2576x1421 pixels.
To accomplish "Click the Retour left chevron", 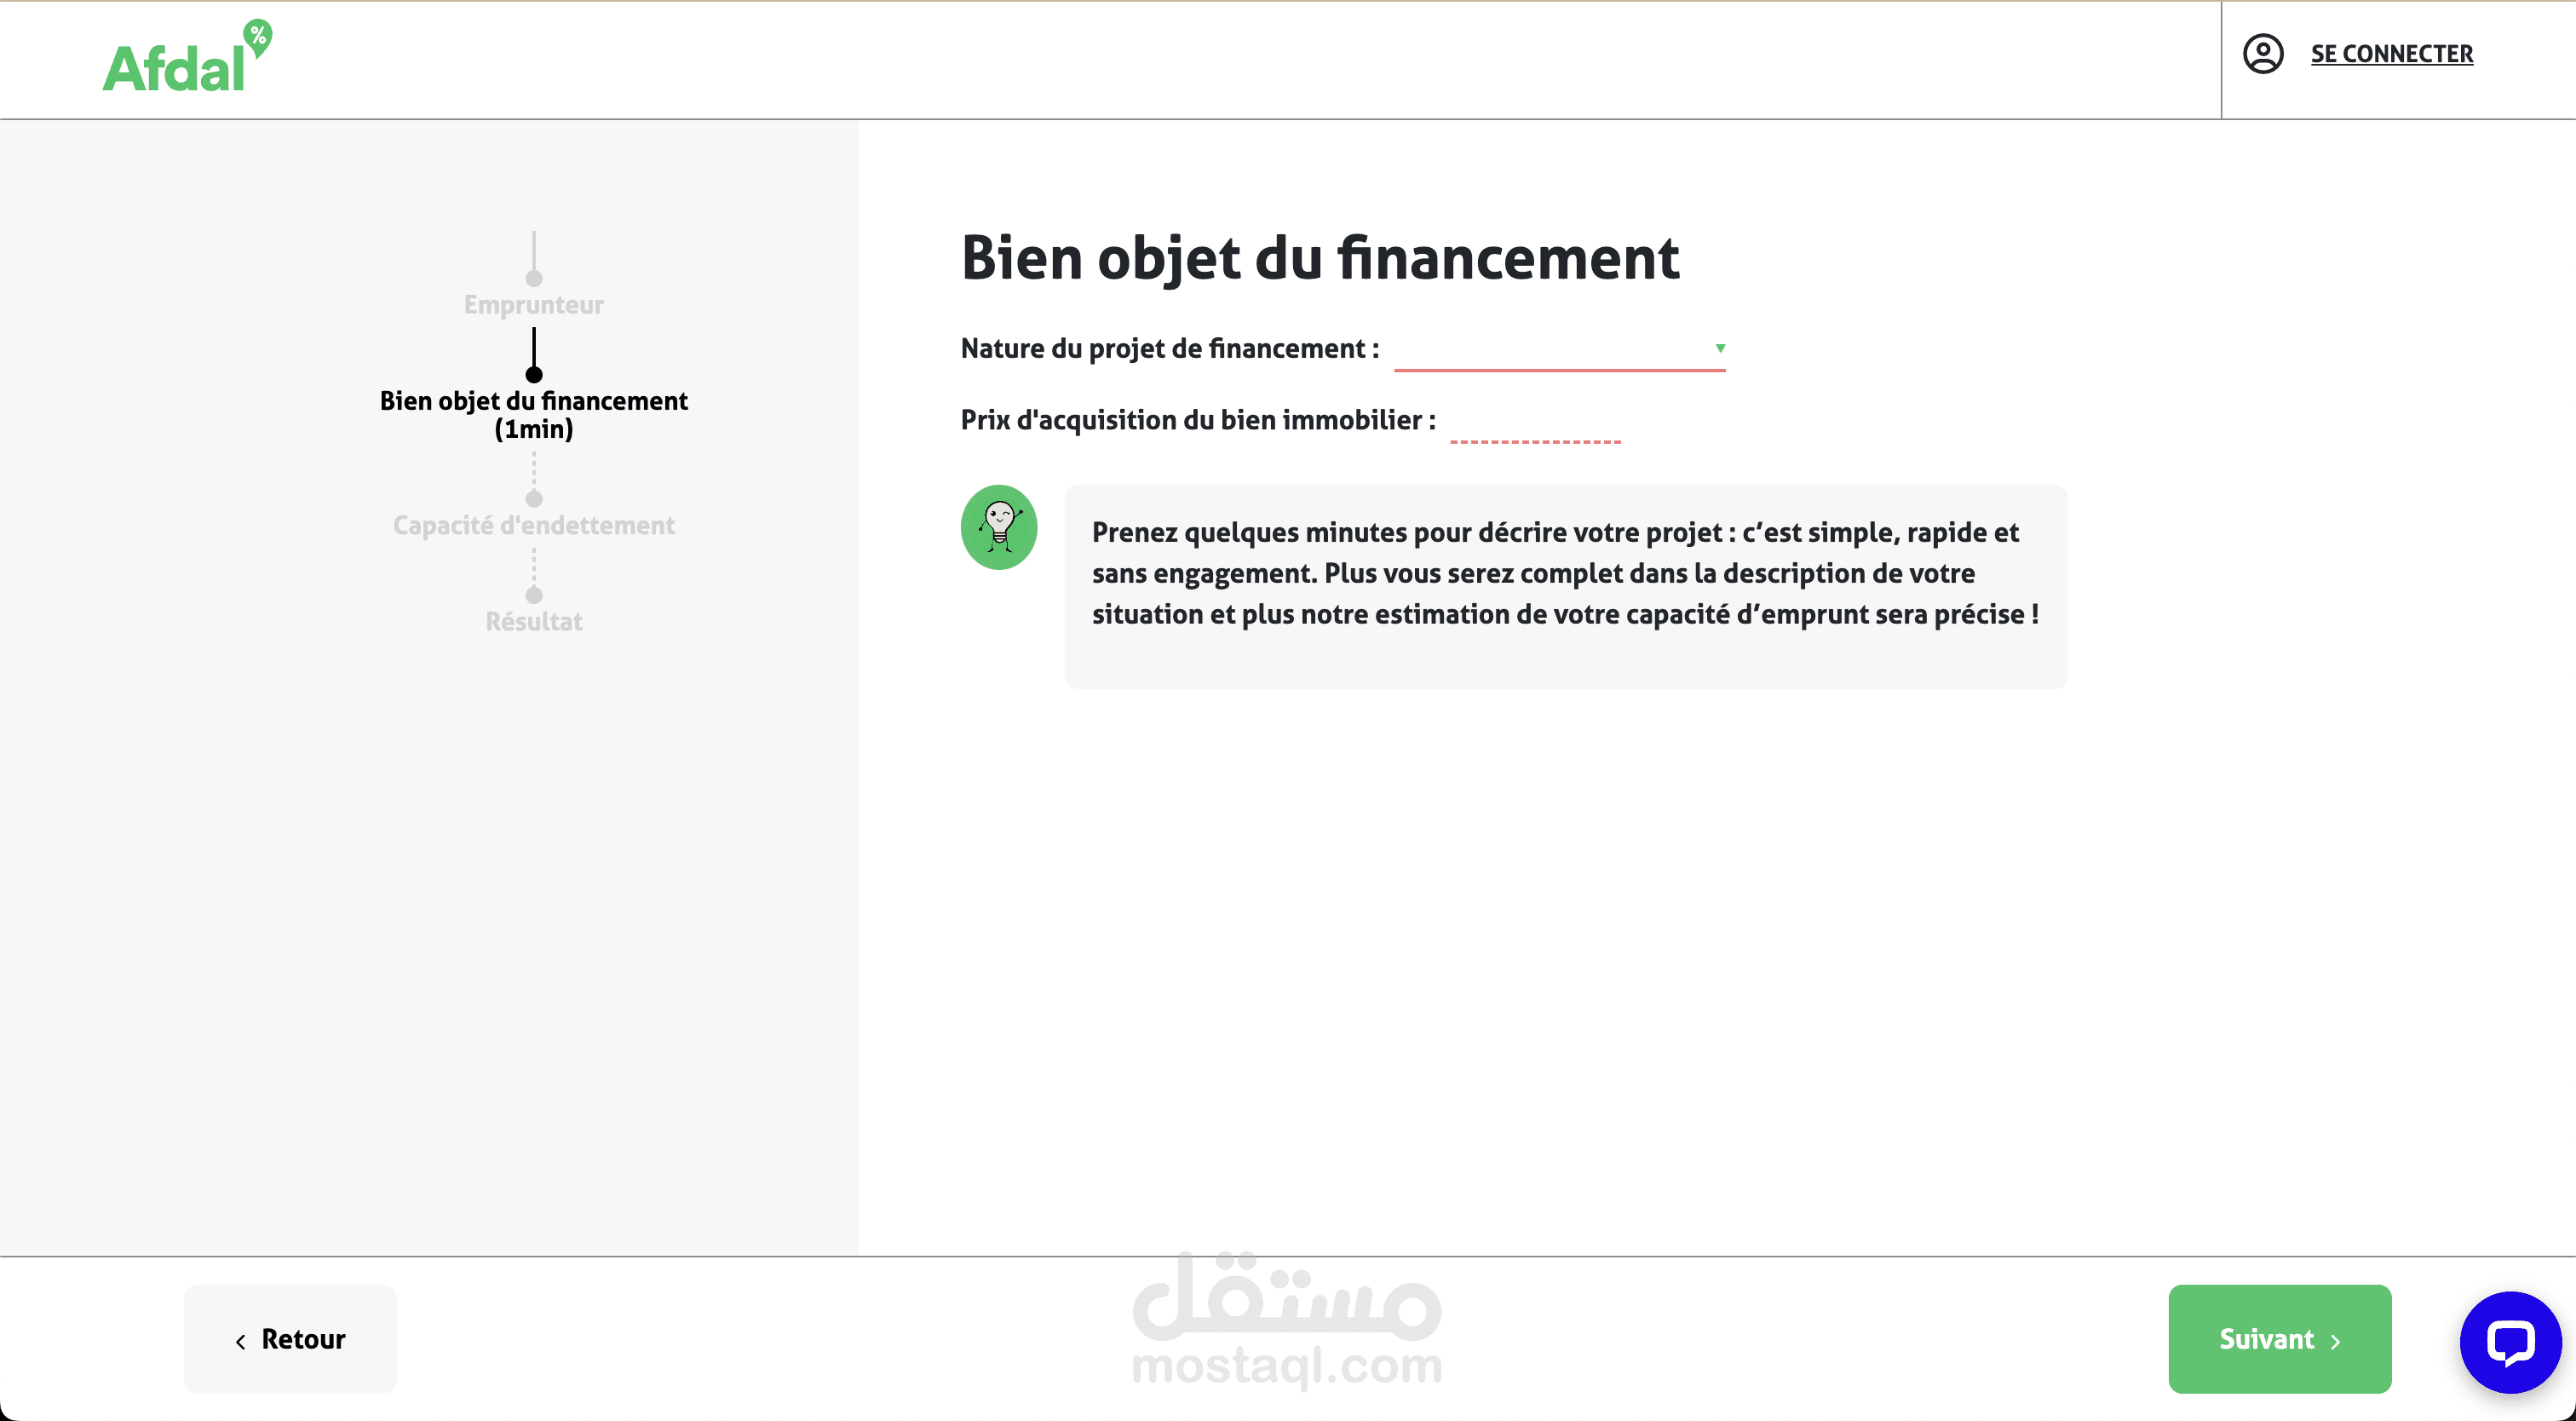I will pos(240,1342).
